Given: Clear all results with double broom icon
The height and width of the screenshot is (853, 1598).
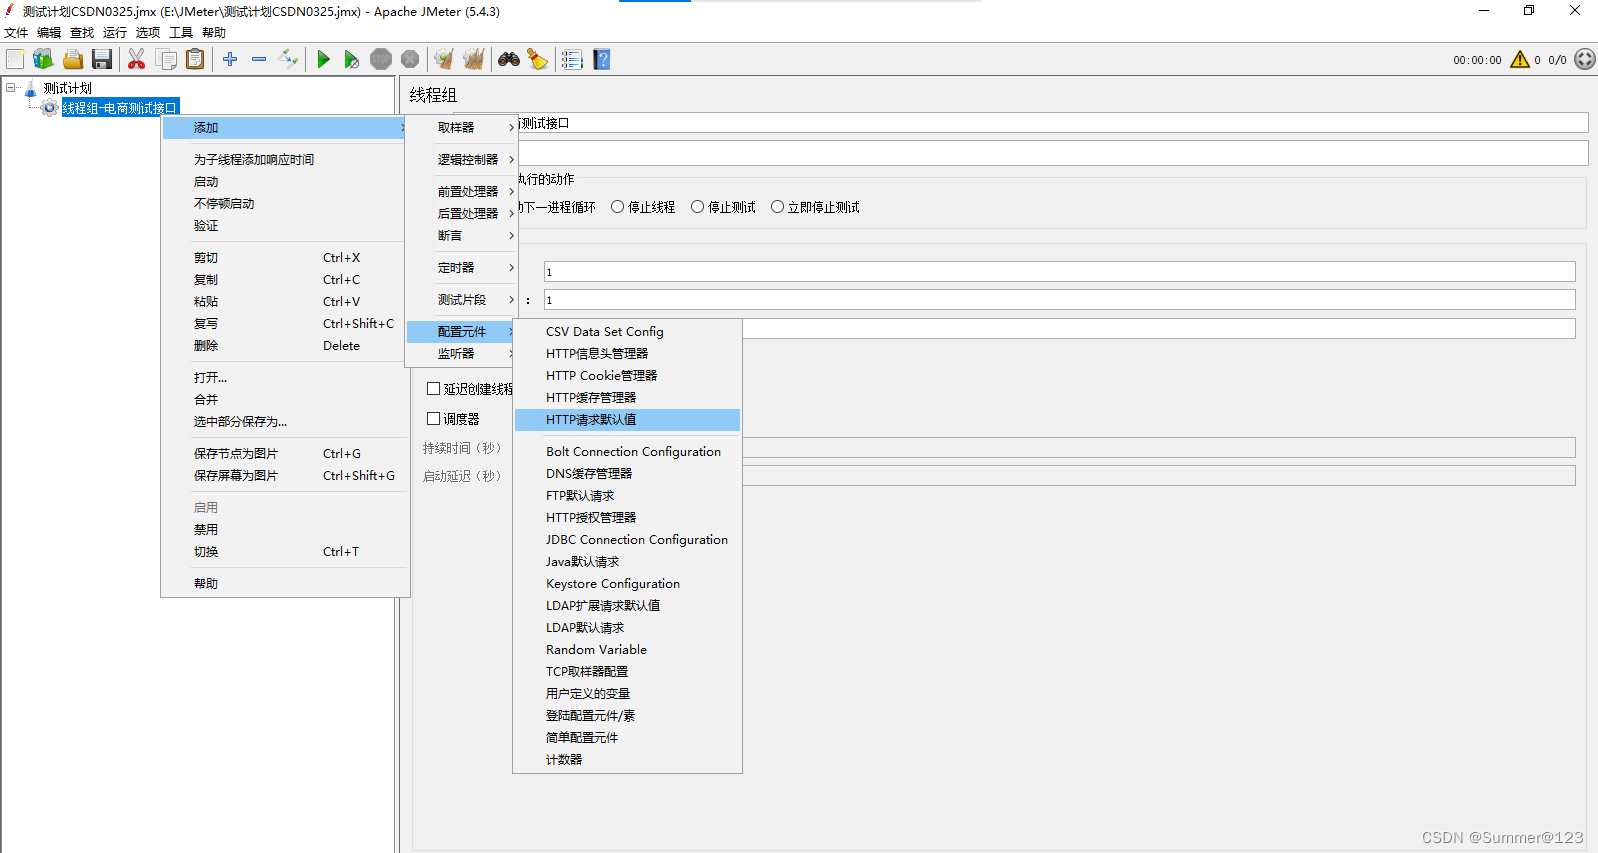Looking at the screenshot, I should [474, 59].
